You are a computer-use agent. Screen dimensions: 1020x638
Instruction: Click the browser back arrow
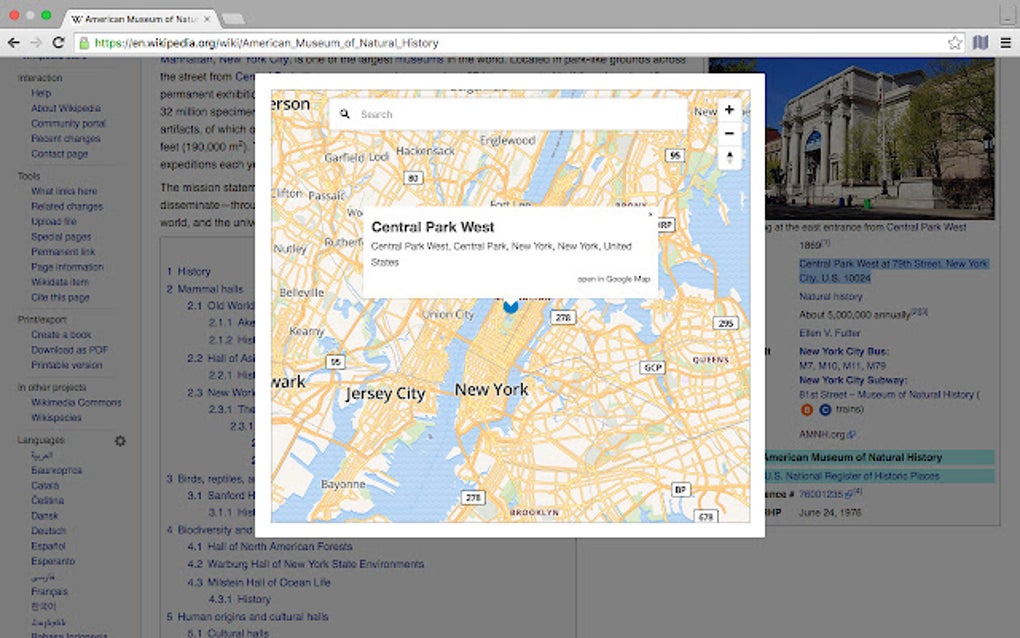[13, 43]
